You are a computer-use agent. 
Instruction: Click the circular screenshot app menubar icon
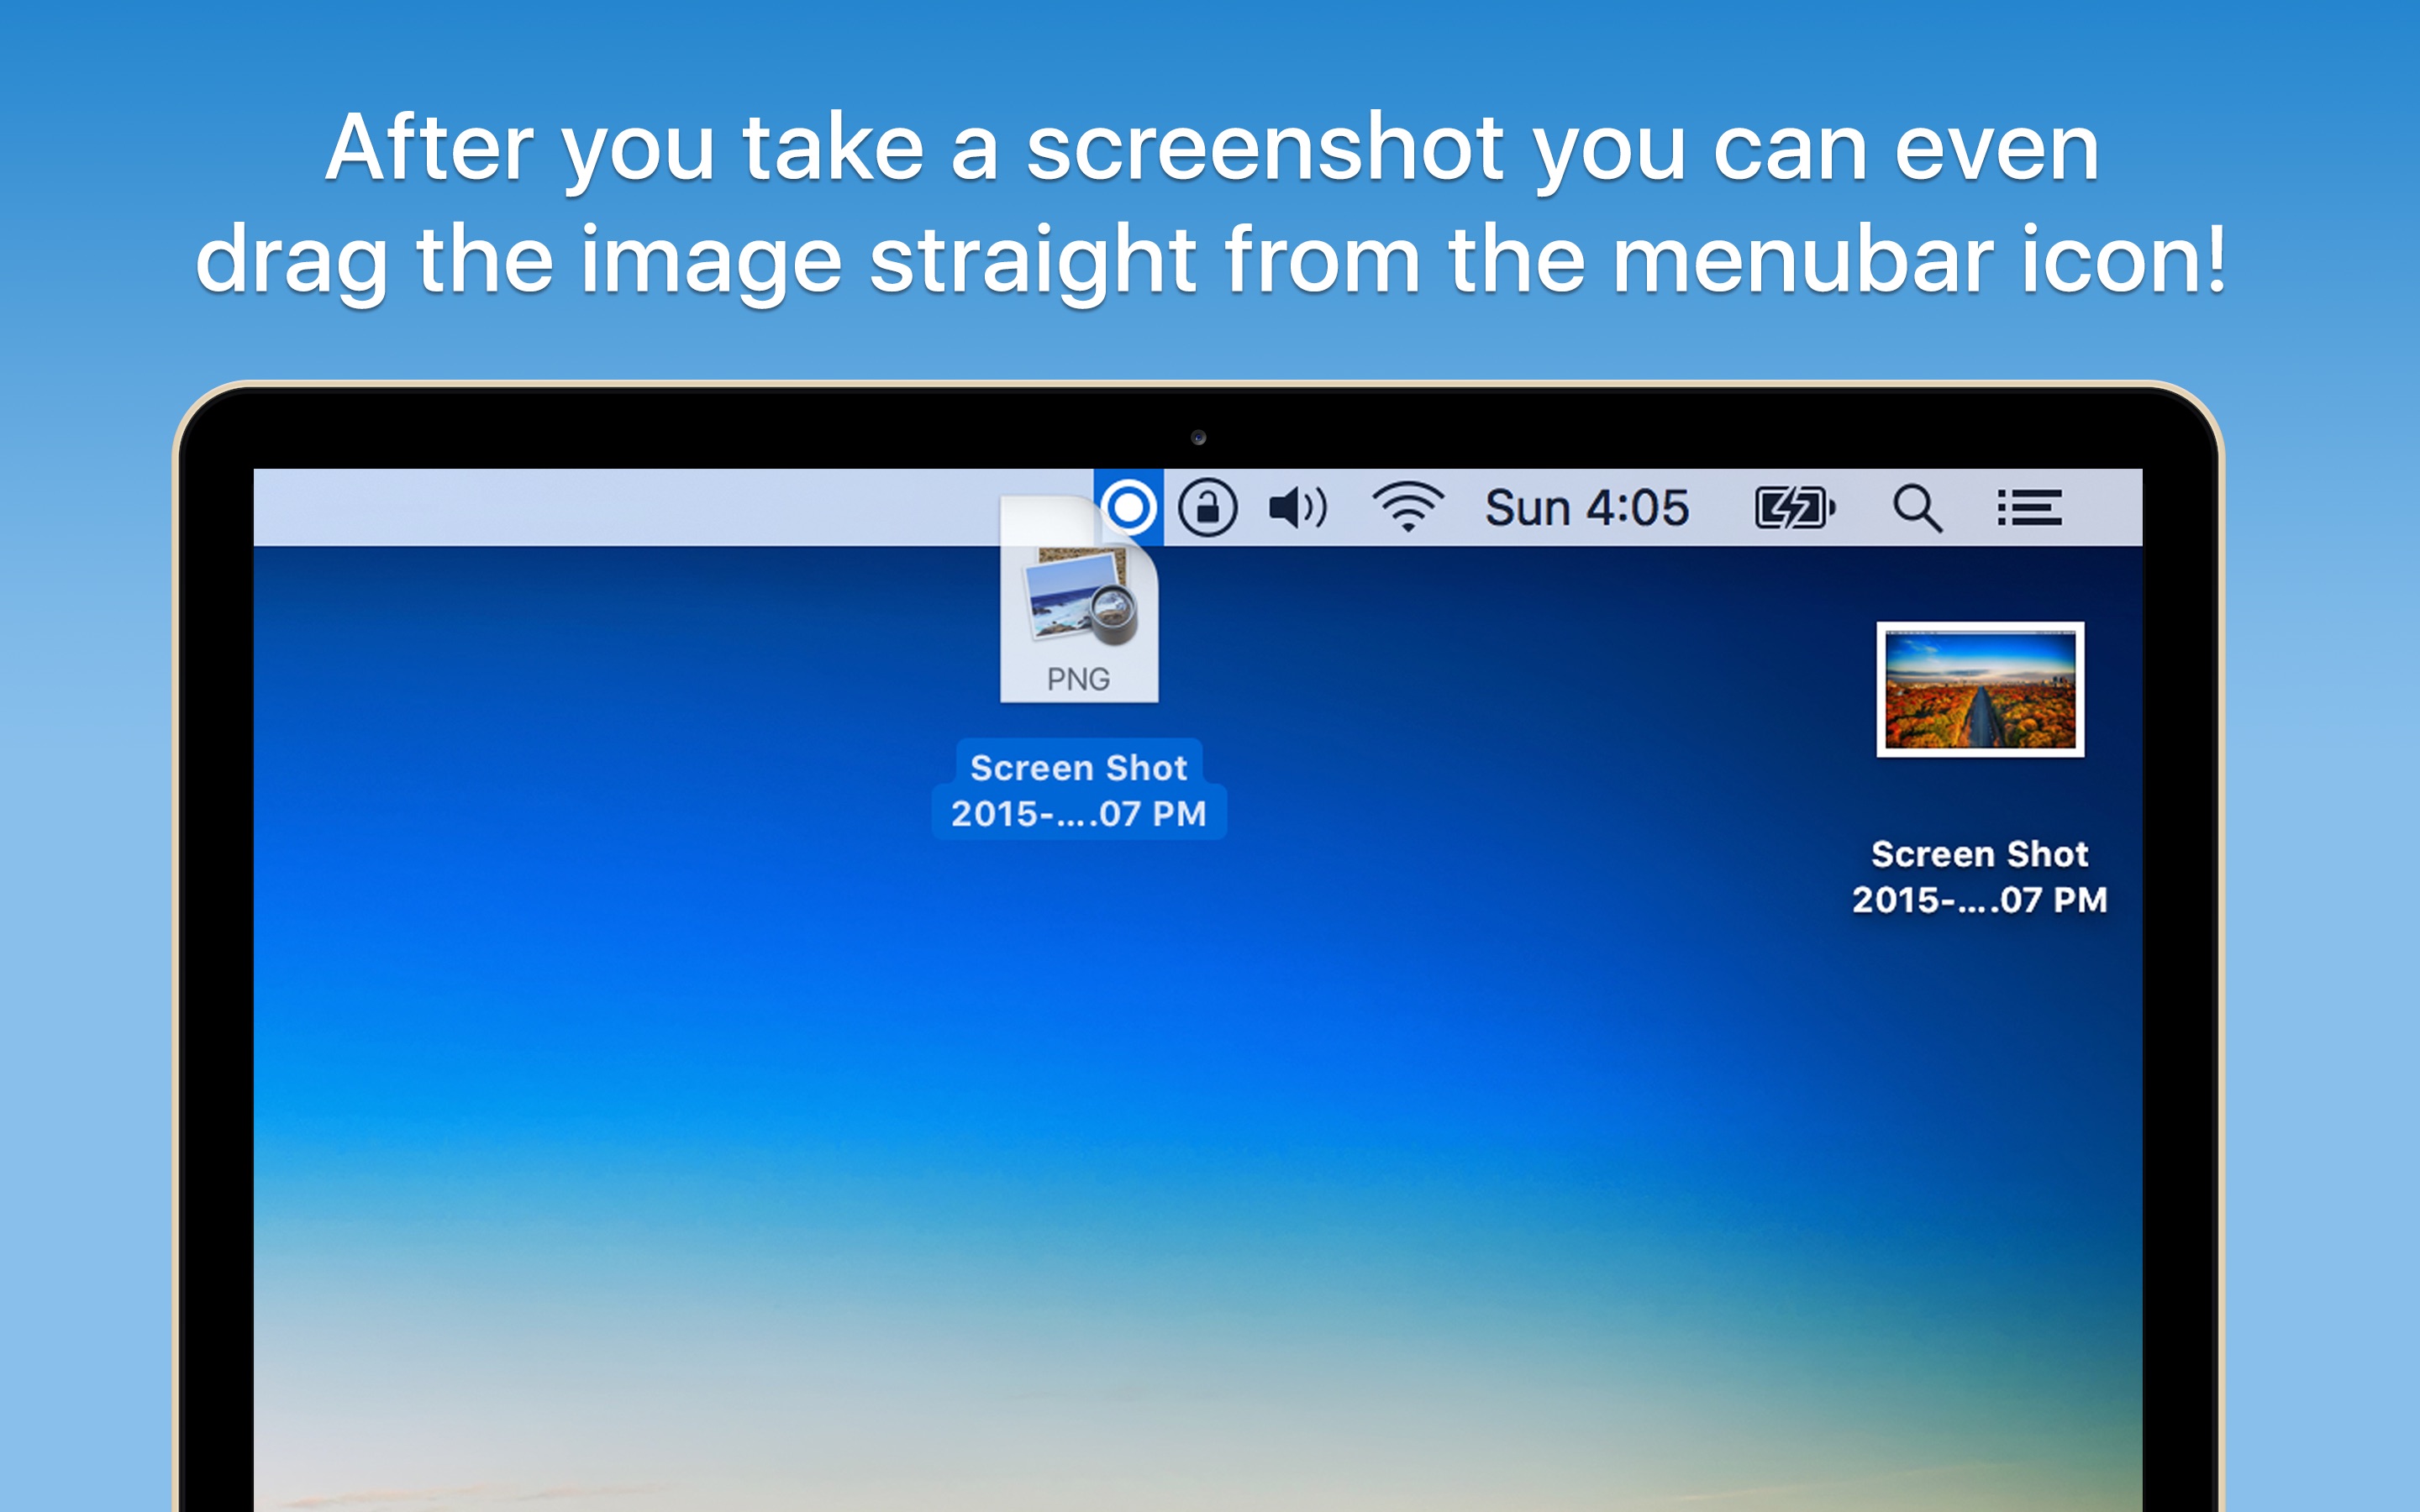1129,507
